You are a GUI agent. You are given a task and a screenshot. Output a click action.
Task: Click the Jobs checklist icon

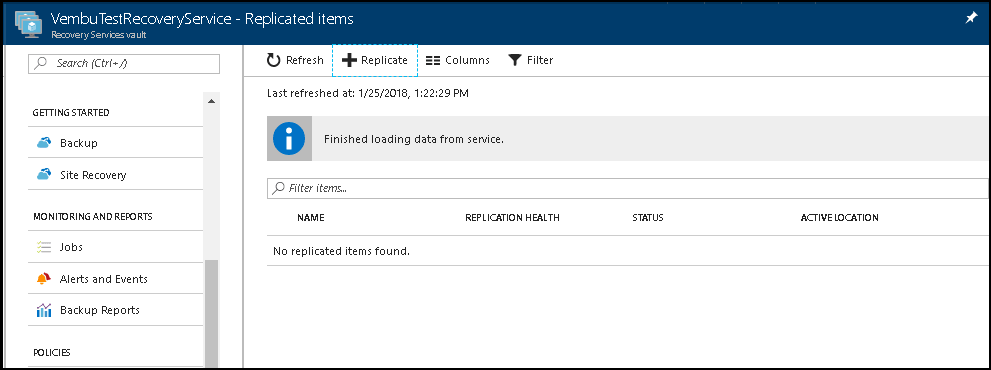click(44, 247)
